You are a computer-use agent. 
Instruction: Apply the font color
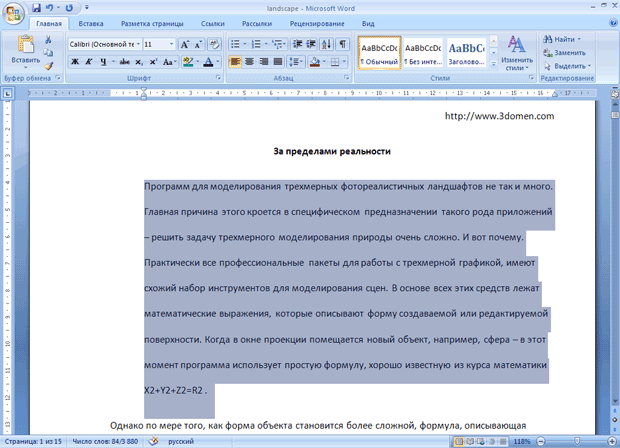tap(208, 62)
